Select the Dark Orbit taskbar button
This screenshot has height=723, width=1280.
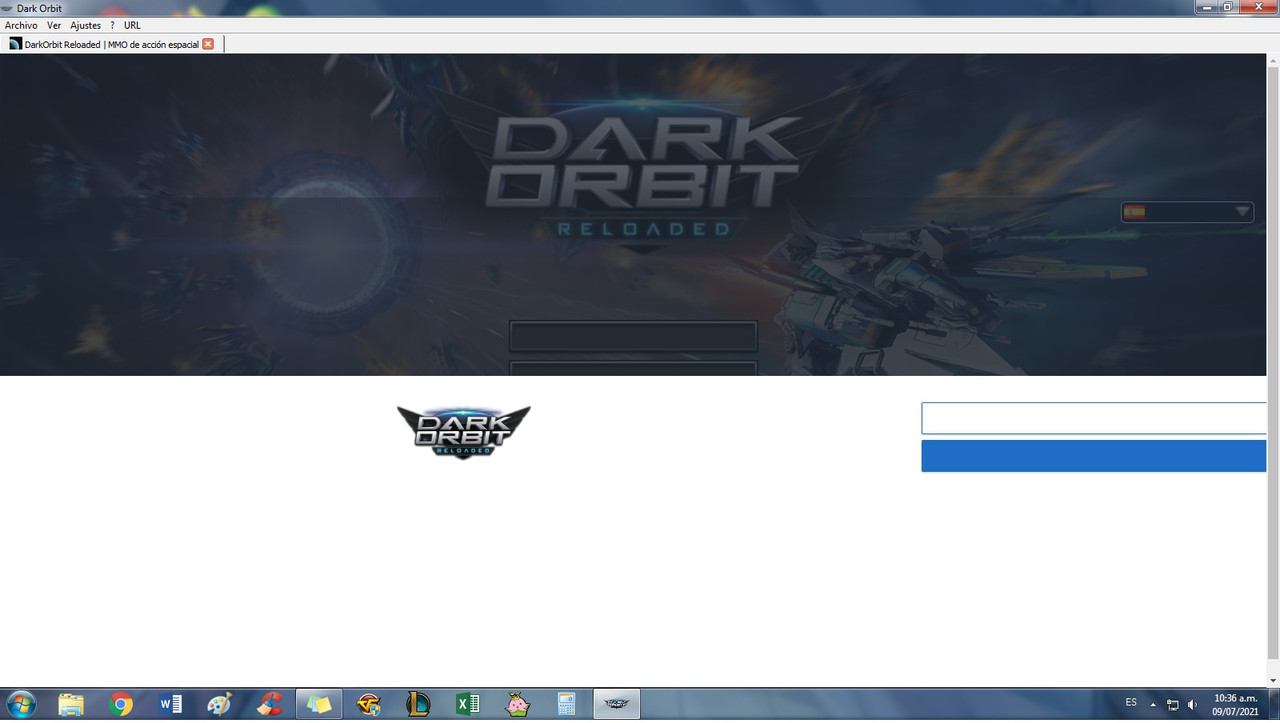(617, 704)
